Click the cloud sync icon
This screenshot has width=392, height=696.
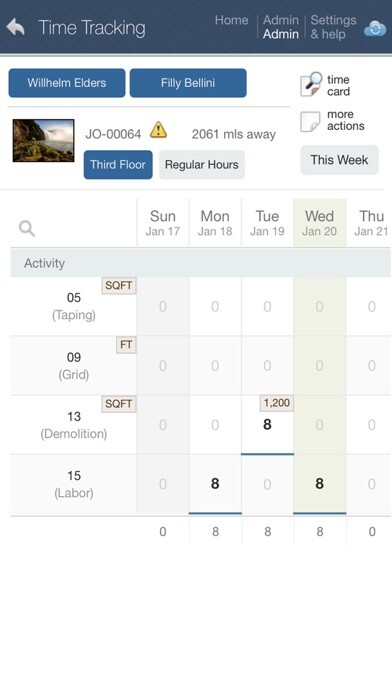coord(375,29)
